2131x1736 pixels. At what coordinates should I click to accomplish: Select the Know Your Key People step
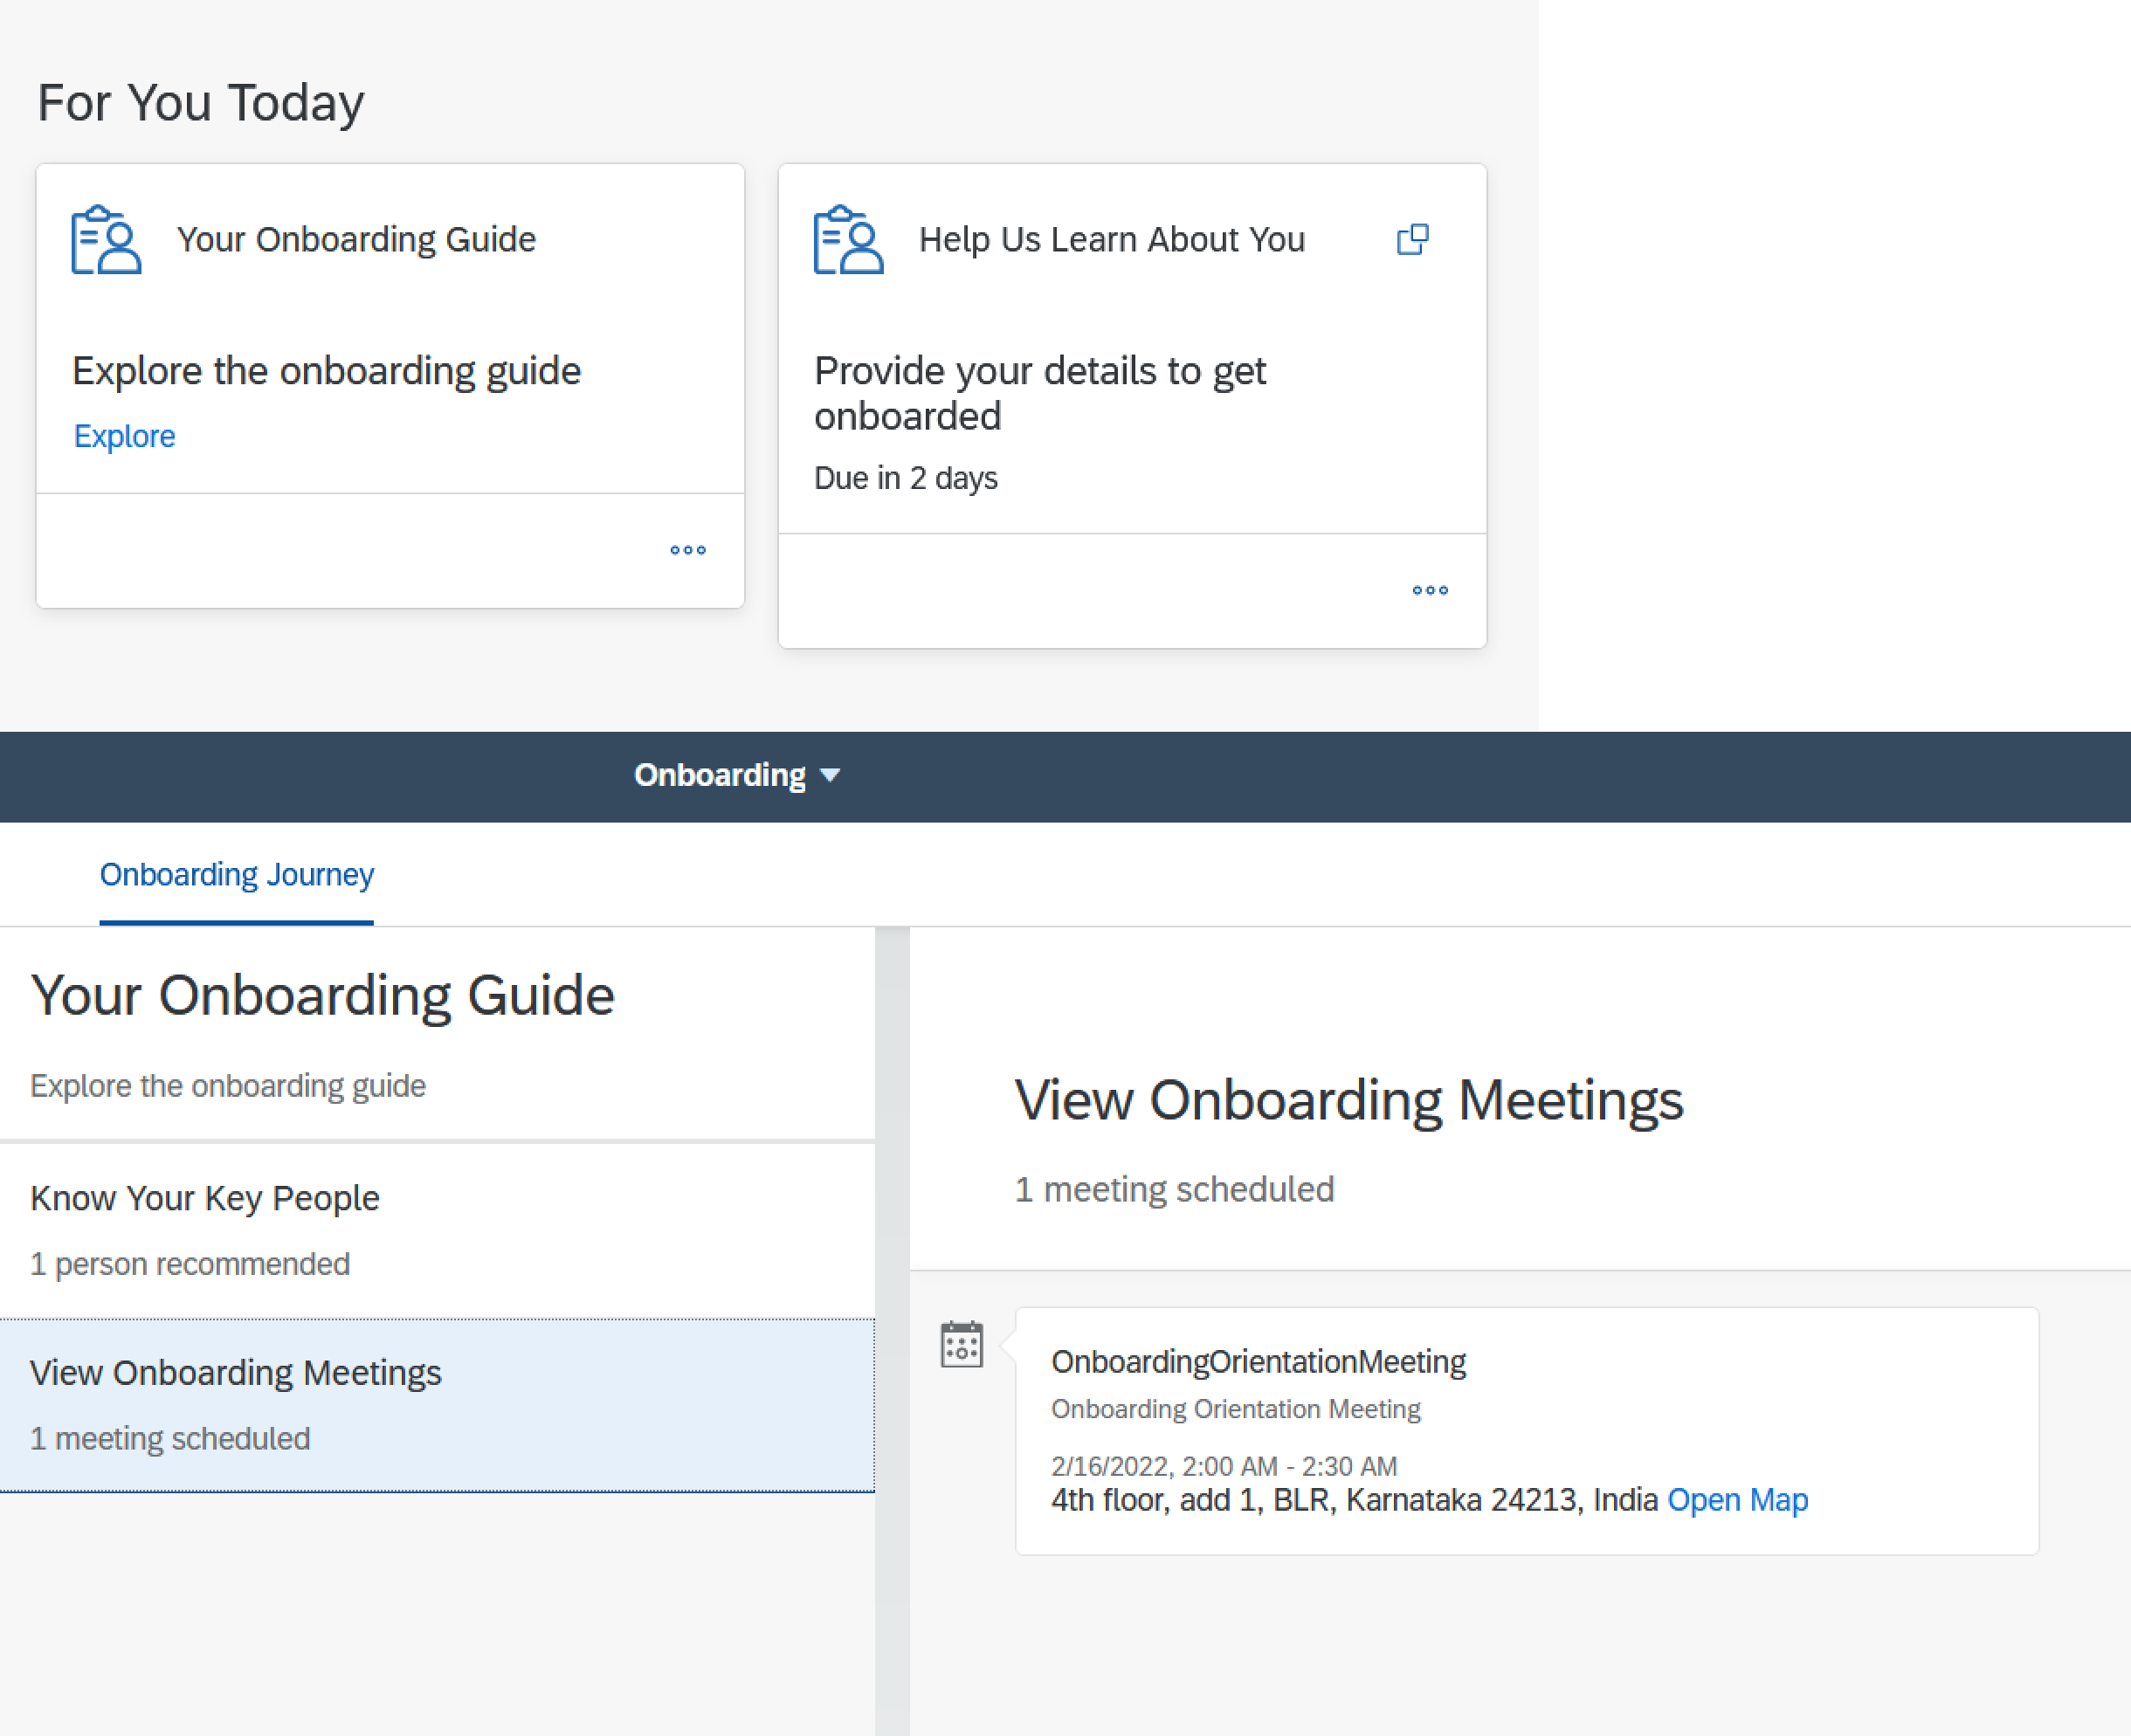coord(205,1198)
